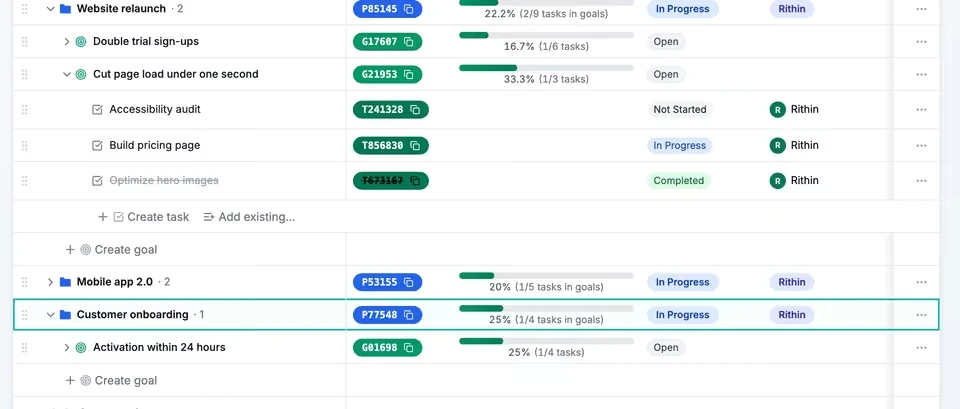This screenshot has width=960, height=409.
Task: Change the Not Started status of Accessibility audit
Action: (680, 110)
